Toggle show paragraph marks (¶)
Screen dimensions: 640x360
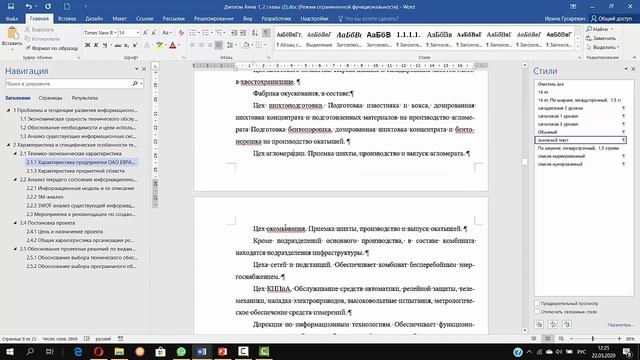266,33
